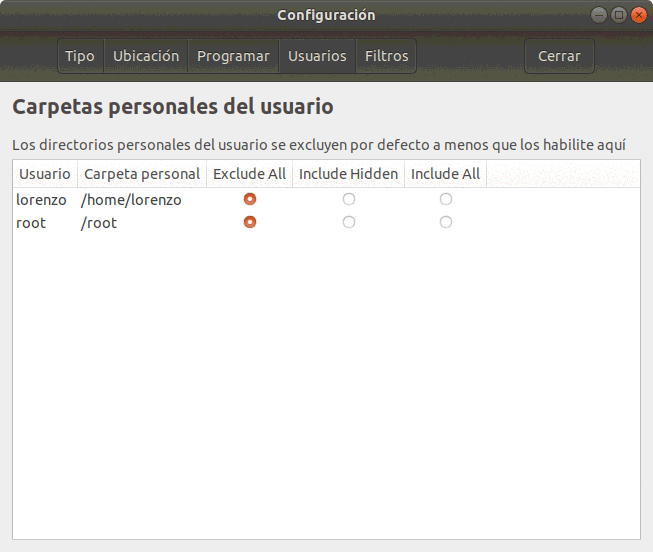The image size is (653, 552).
Task: Click the Usuarios tab
Action: pyautogui.click(x=317, y=56)
